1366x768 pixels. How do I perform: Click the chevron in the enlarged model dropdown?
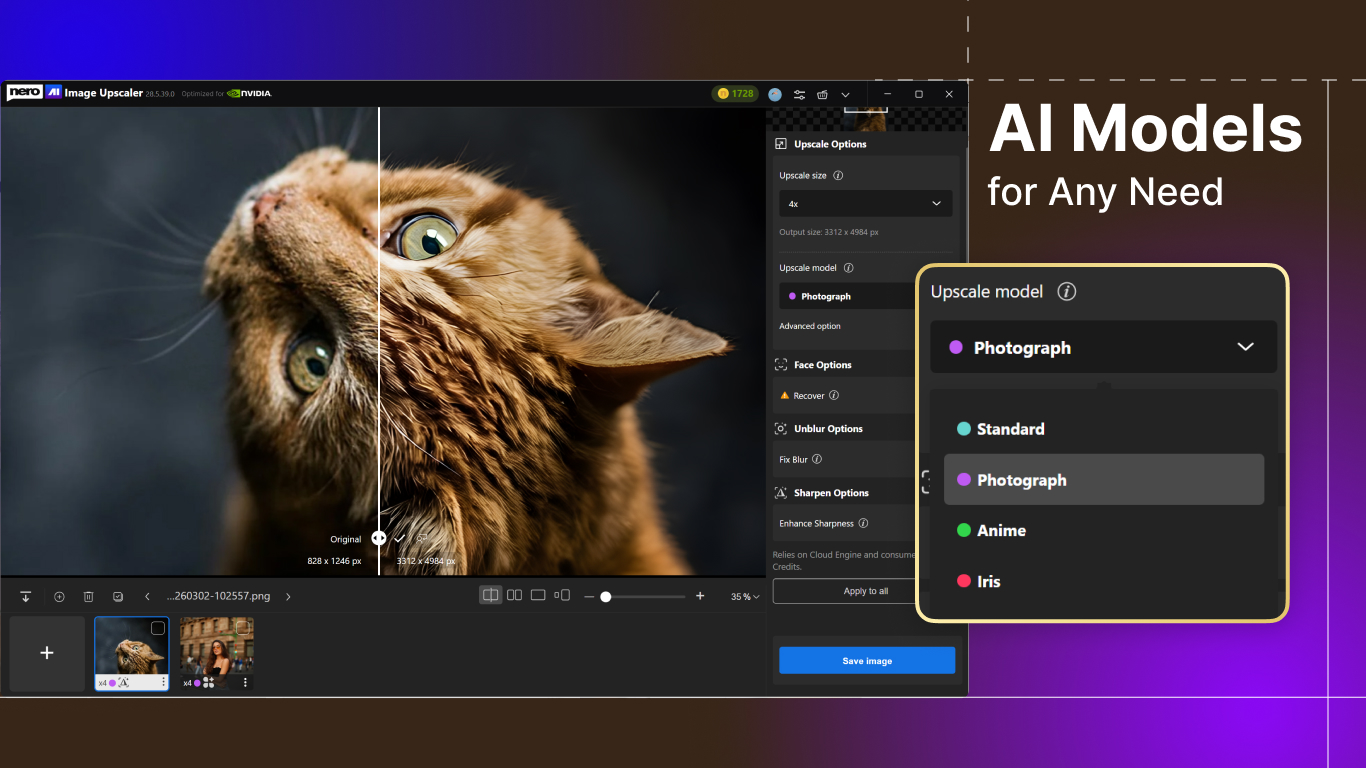[x=1245, y=347]
